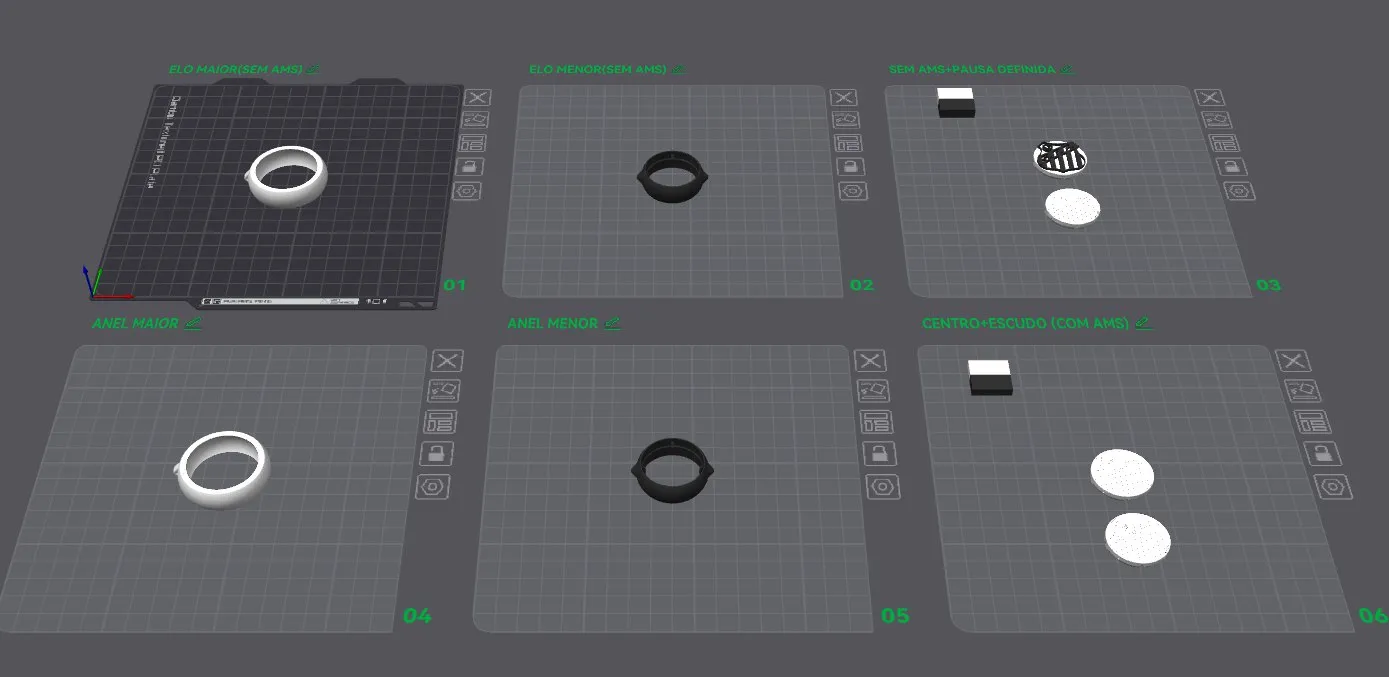Open plate settings for plate 01
1389x677 pixels.
(x=467, y=190)
